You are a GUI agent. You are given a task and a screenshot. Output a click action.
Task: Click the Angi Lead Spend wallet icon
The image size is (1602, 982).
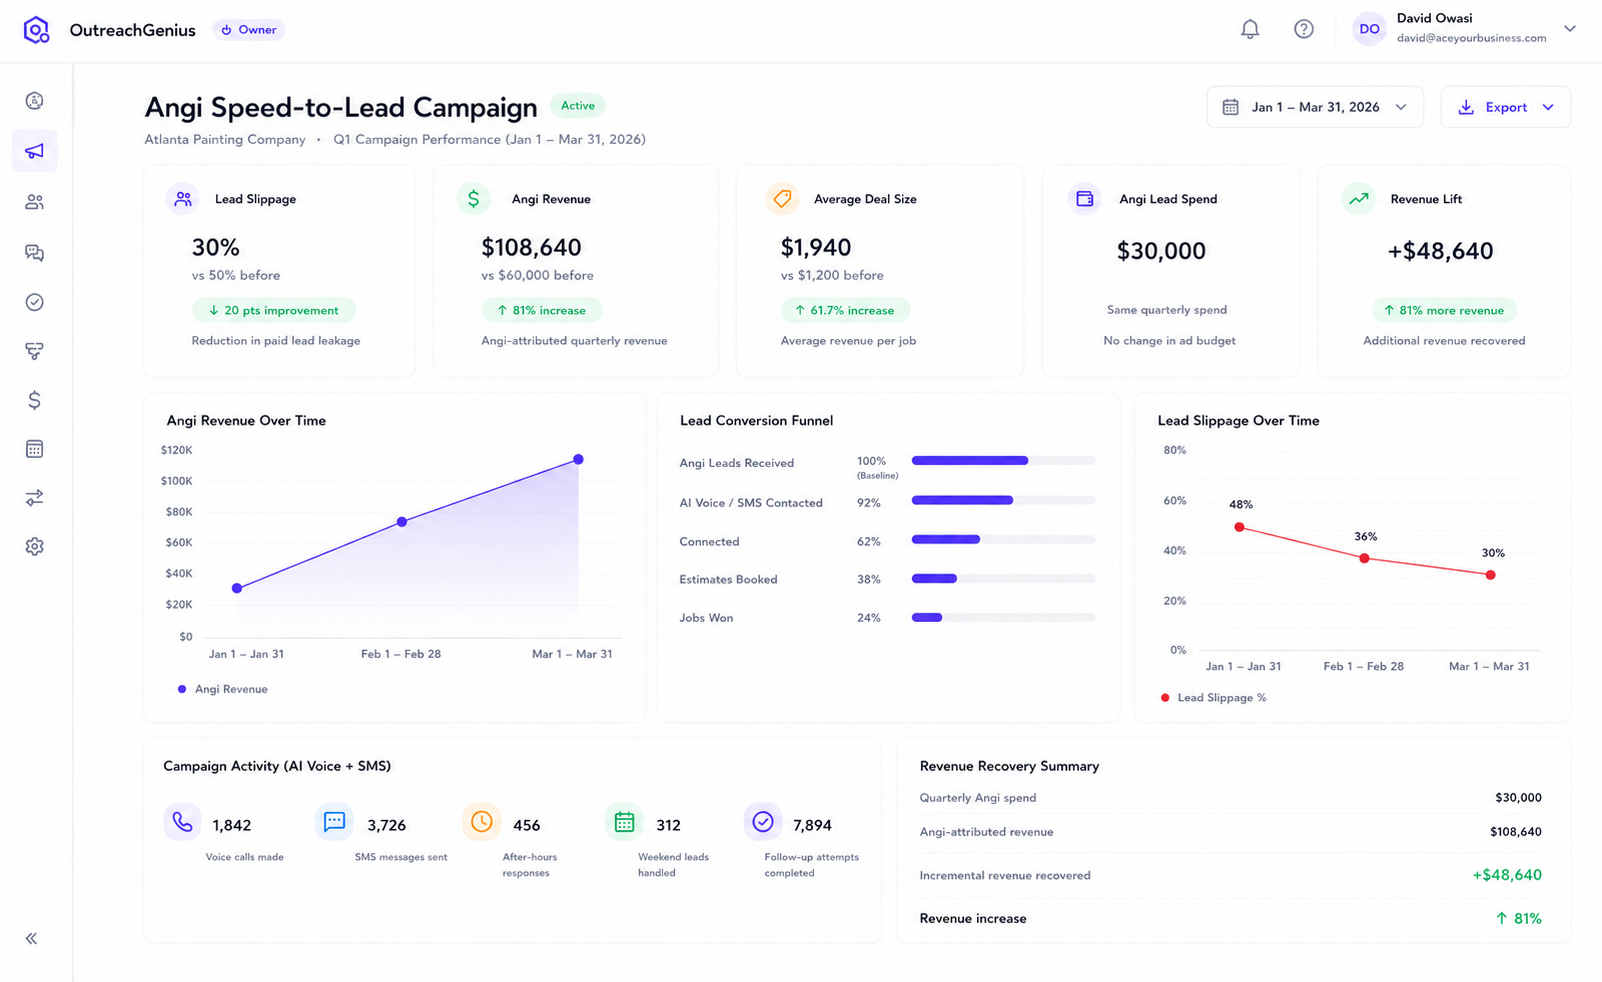1085,199
